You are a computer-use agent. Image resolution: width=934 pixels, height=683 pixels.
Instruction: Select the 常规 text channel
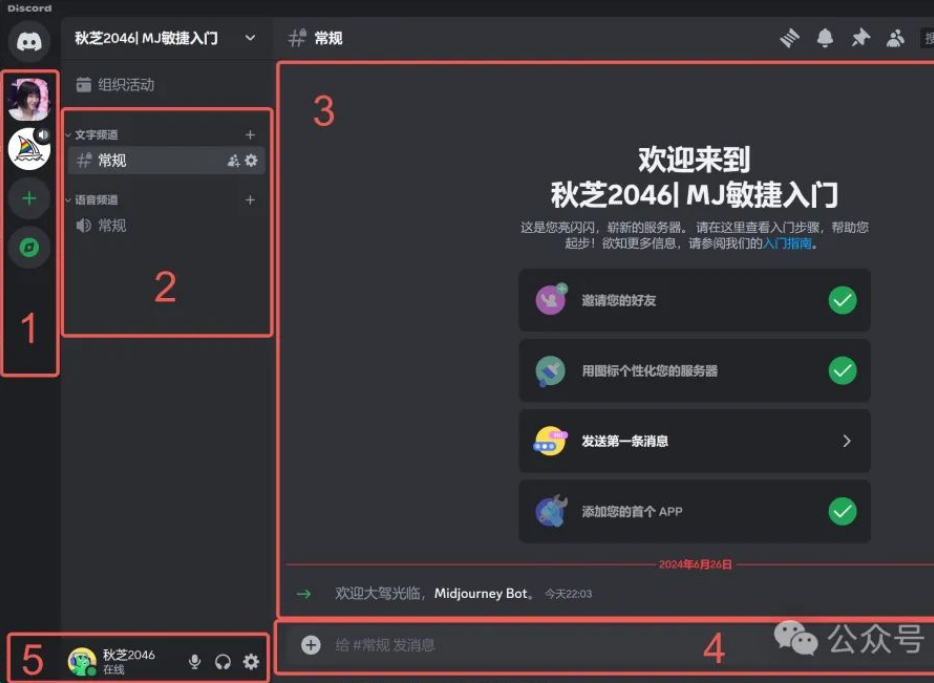point(166,161)
